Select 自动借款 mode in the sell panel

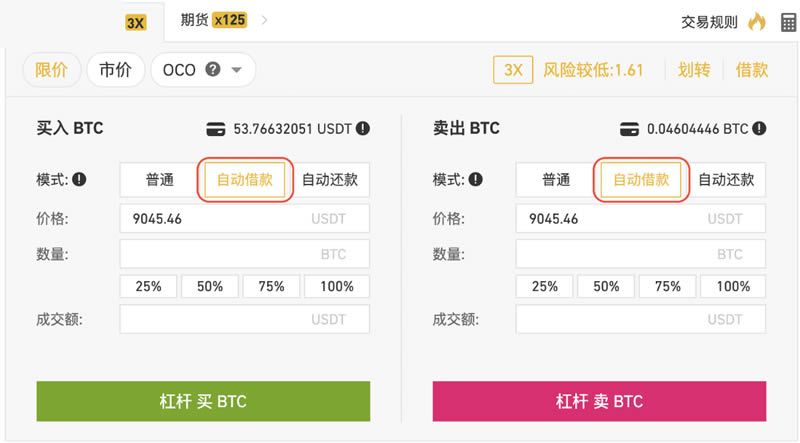[x=641, y=180]
